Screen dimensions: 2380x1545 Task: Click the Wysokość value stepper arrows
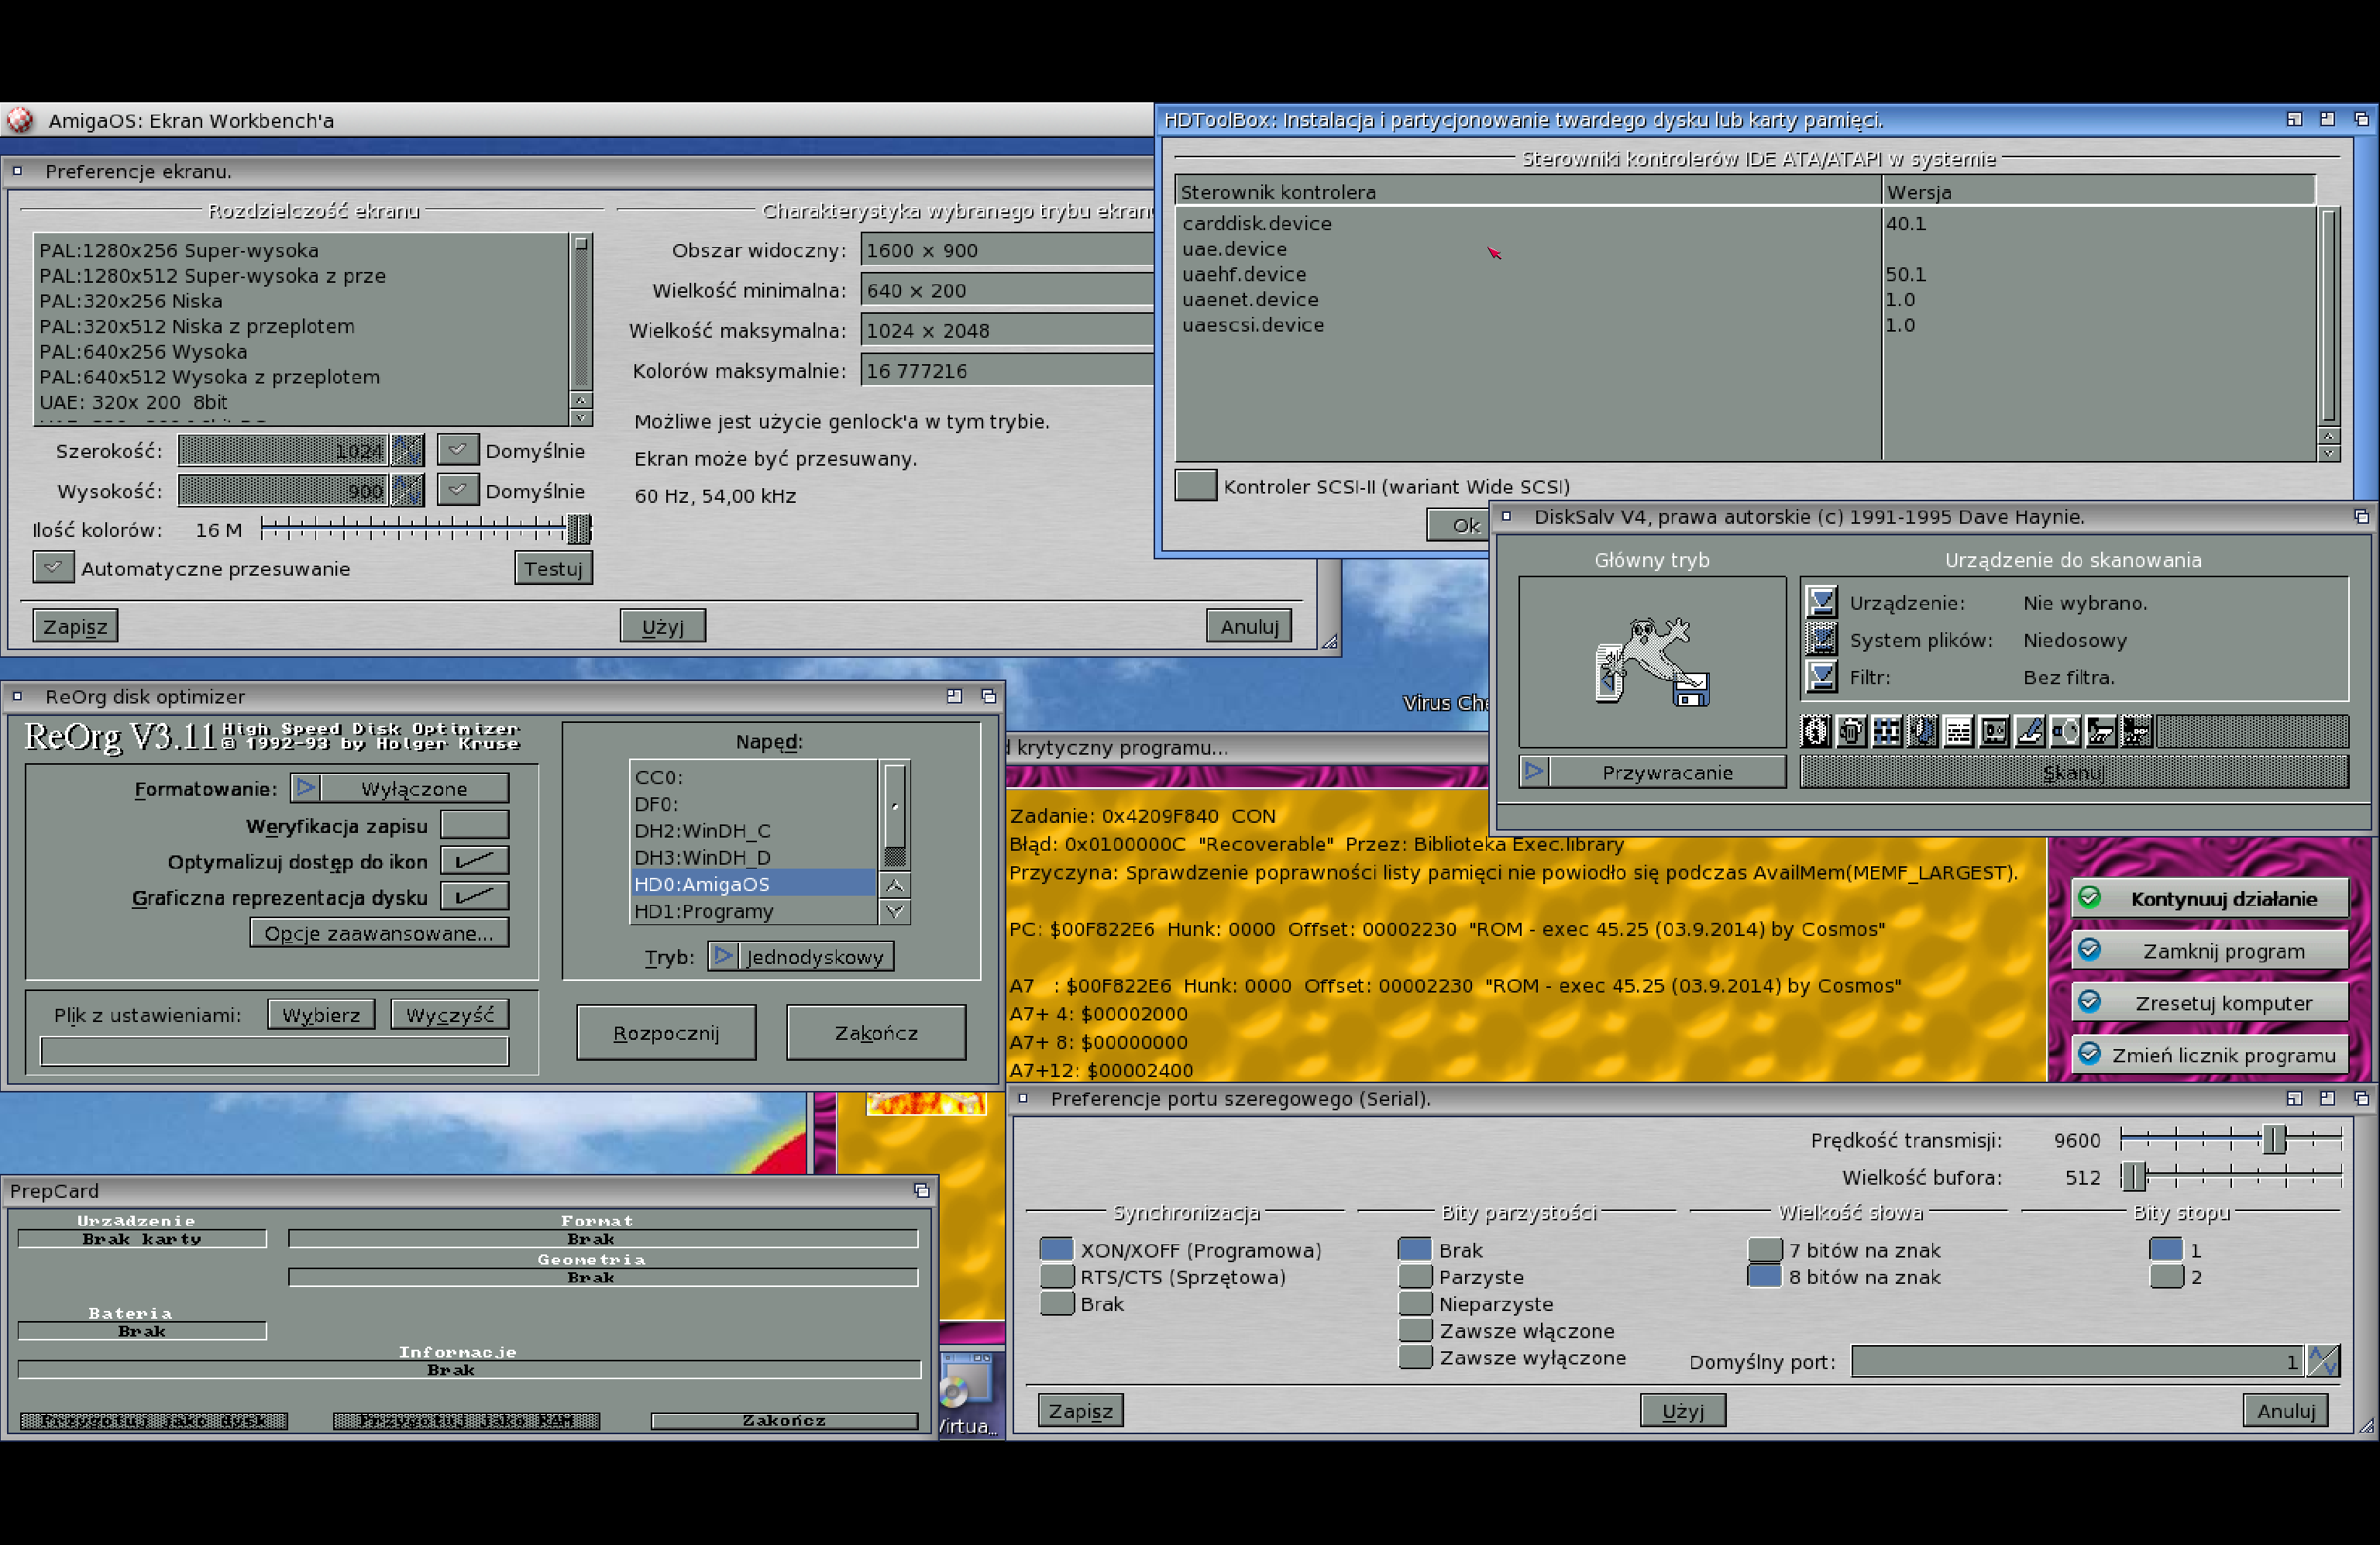point(407,490)
